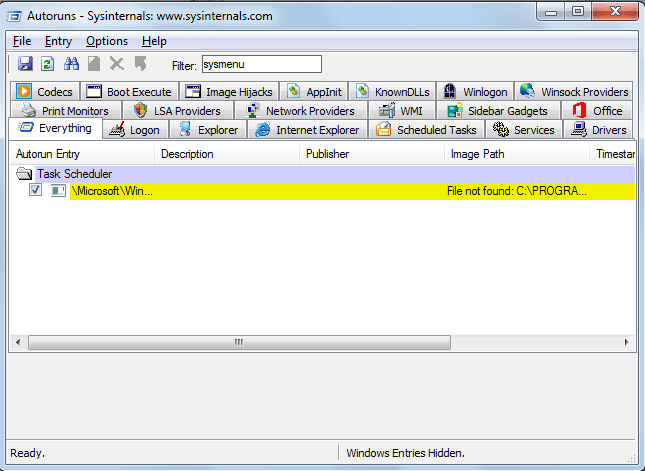Image resolution: width=645 pixels, height=471 pixels.
Task: Select the Services tab
Action: 524,130
